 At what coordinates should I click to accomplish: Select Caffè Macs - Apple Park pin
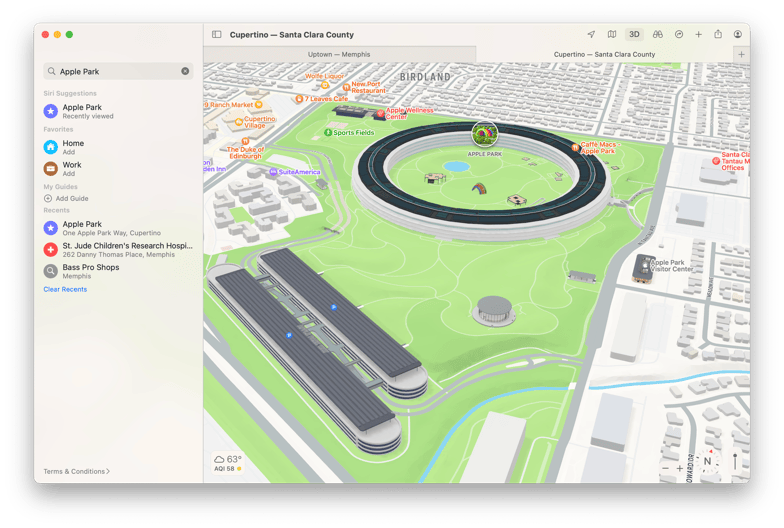click(576, 148)
